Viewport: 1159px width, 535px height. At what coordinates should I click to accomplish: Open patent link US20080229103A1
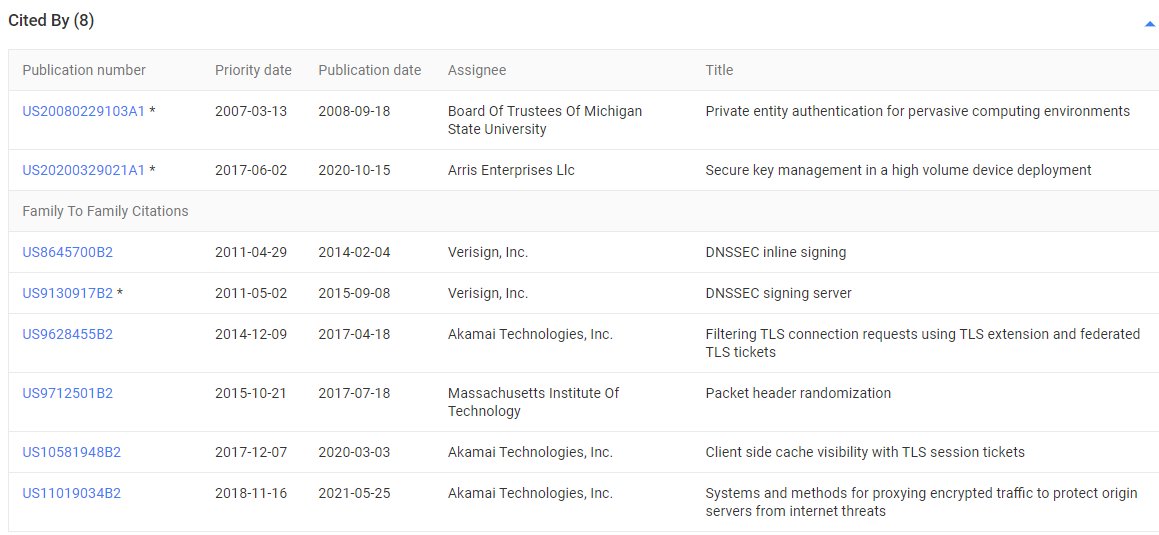(83, 111)
